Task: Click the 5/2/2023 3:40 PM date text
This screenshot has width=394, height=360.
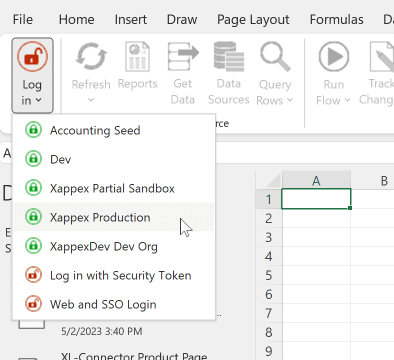Action: pyautogui.click(x=102, y=331)
